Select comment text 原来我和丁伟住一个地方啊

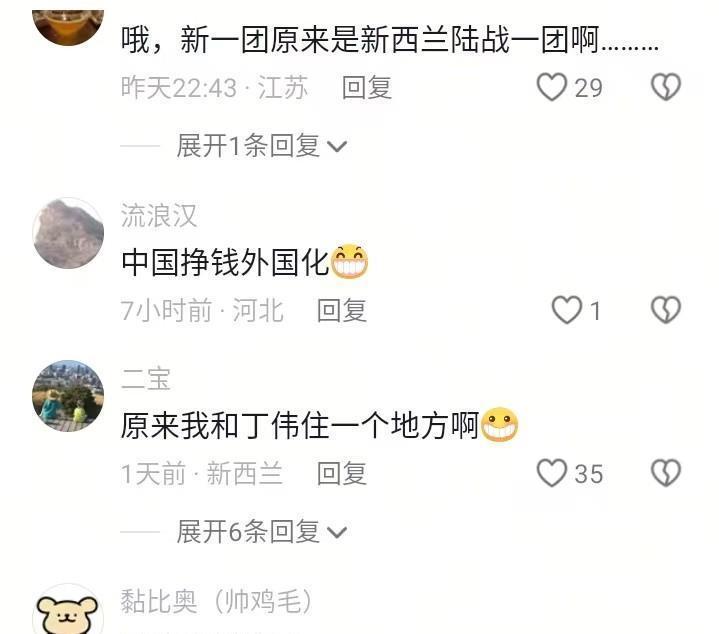300,425
